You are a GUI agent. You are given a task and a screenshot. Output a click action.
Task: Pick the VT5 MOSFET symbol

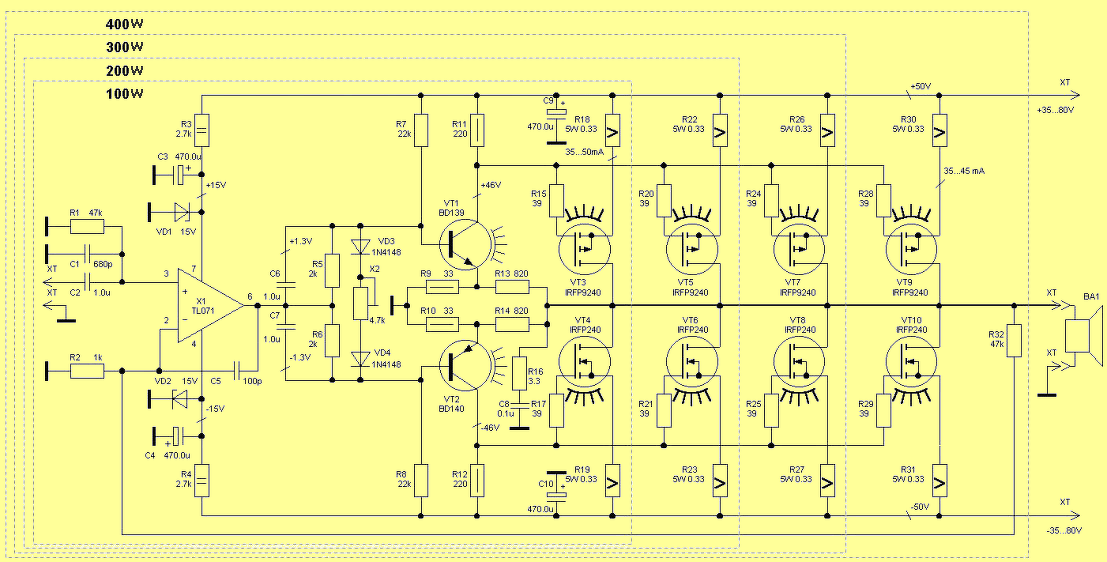click(692, 249)
